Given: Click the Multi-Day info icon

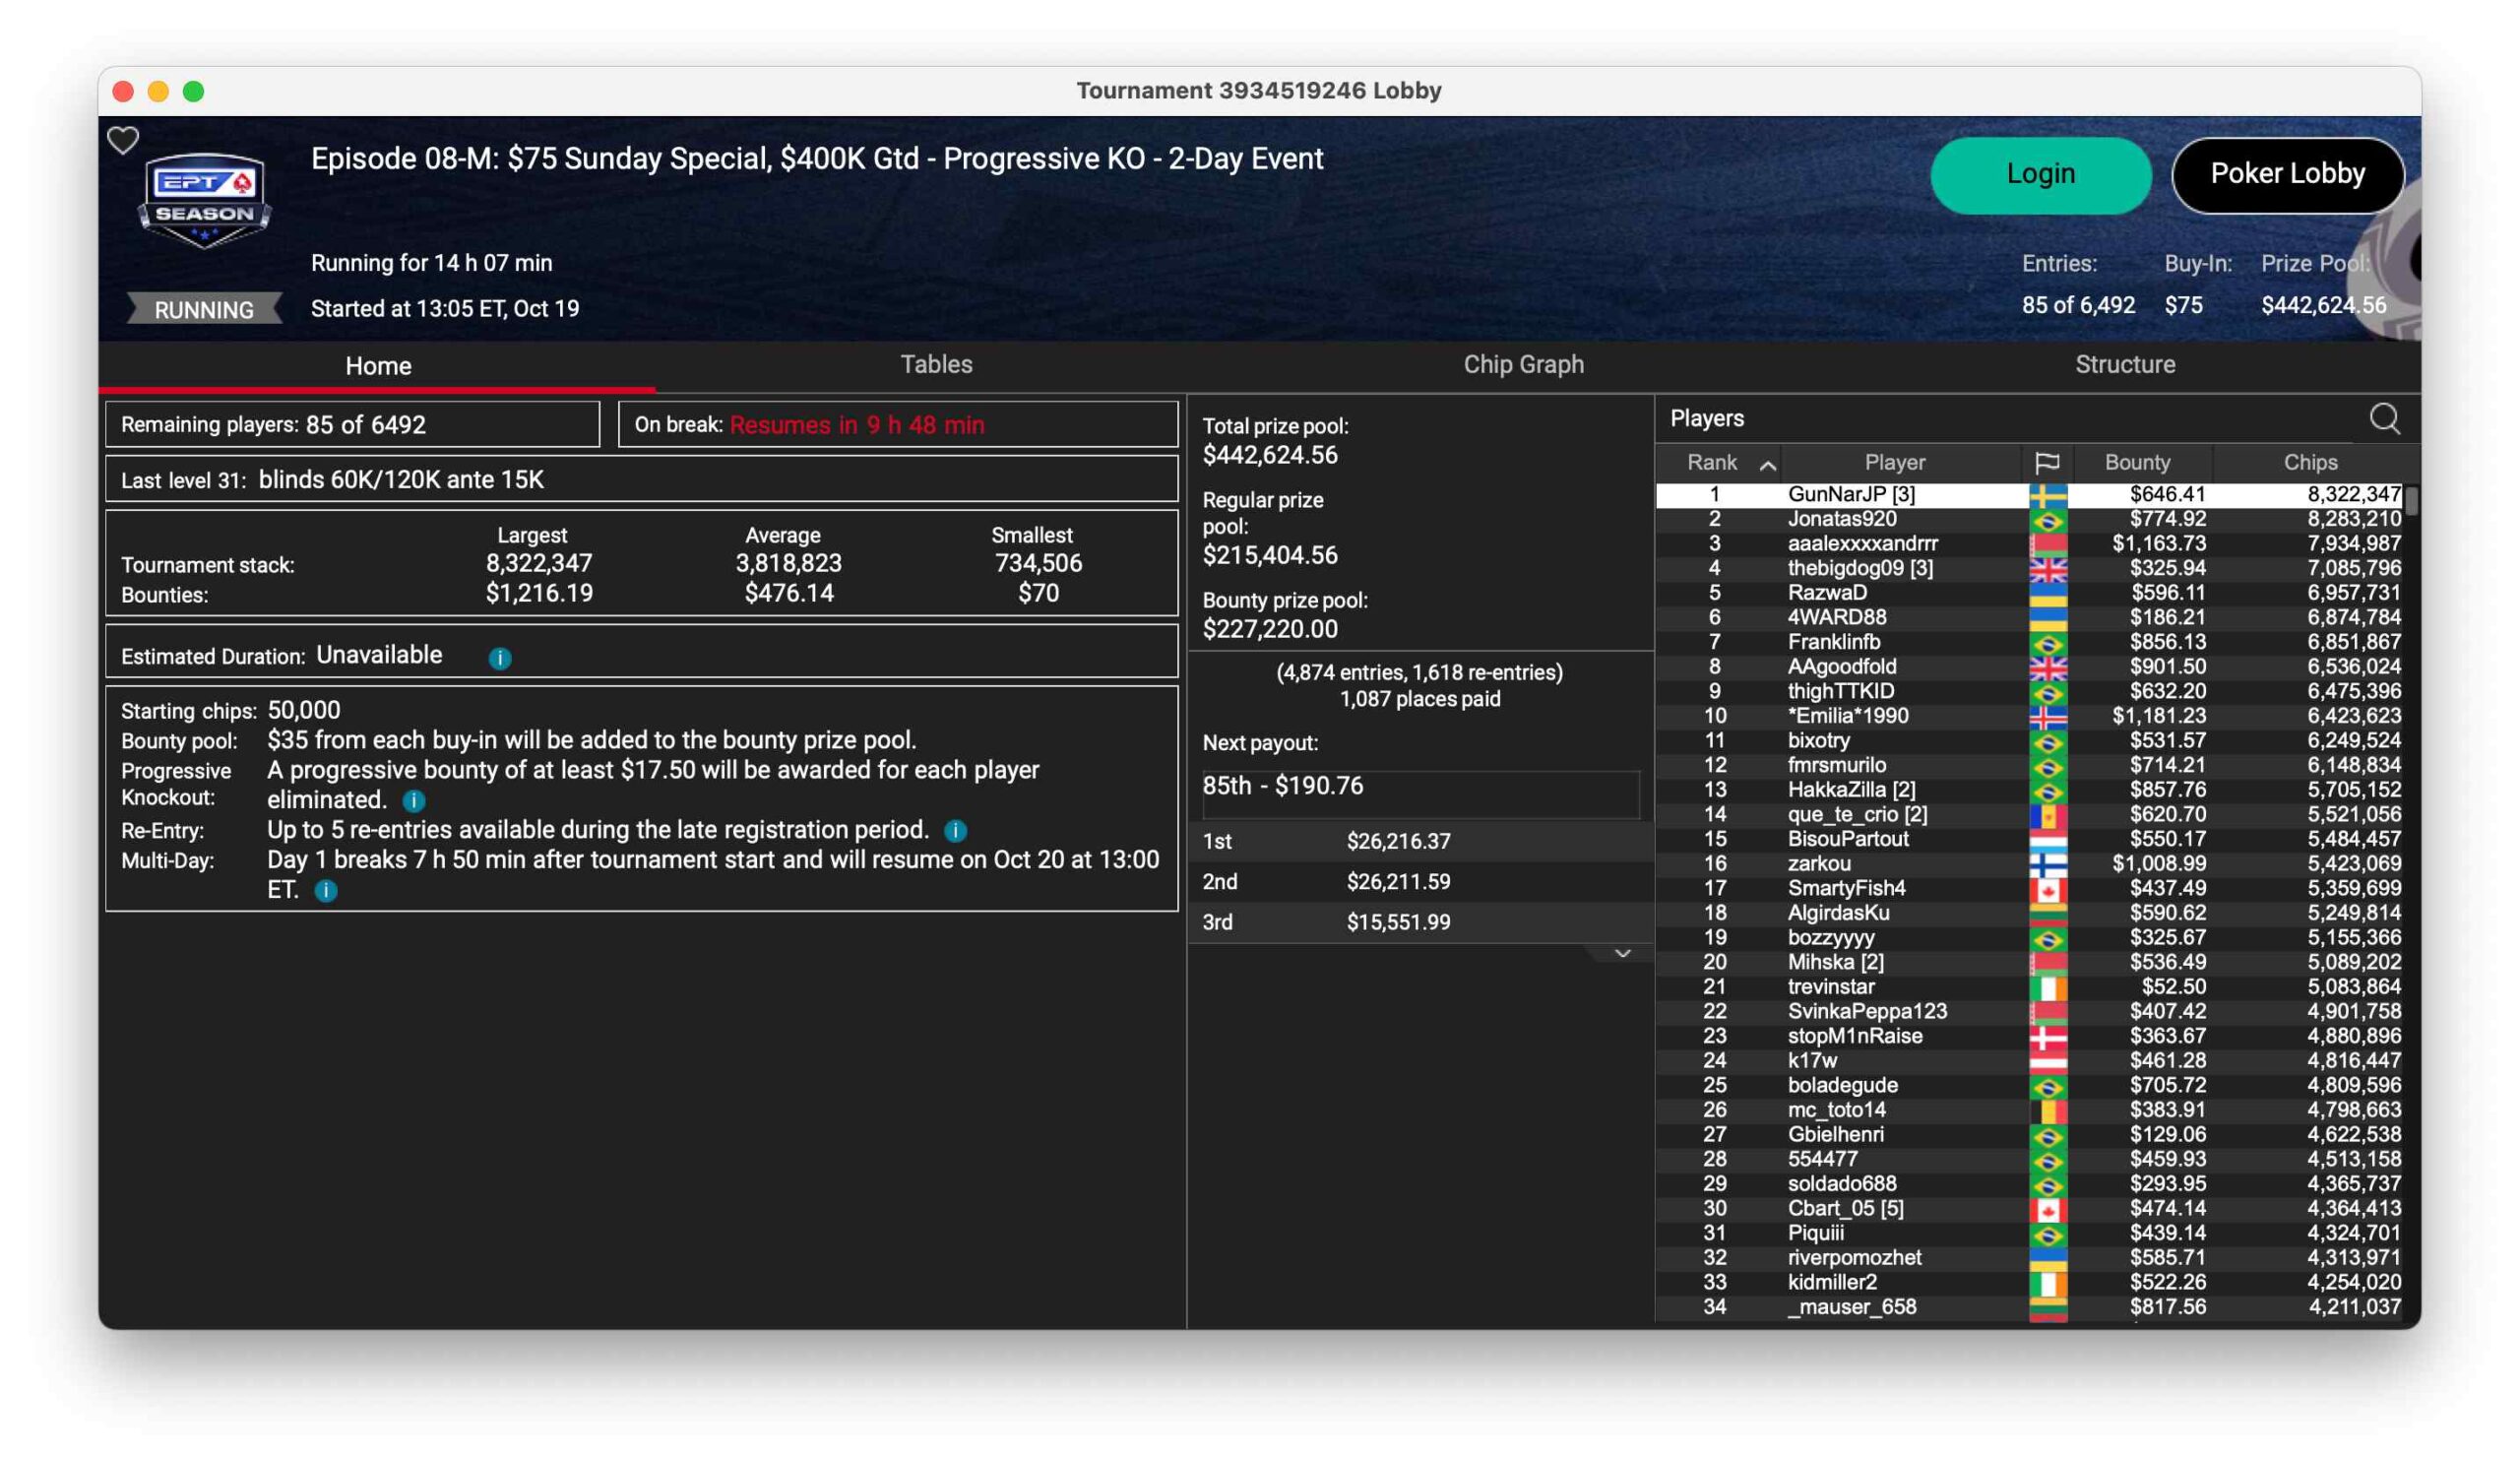Looking at the screenshot, I should 326,891.
